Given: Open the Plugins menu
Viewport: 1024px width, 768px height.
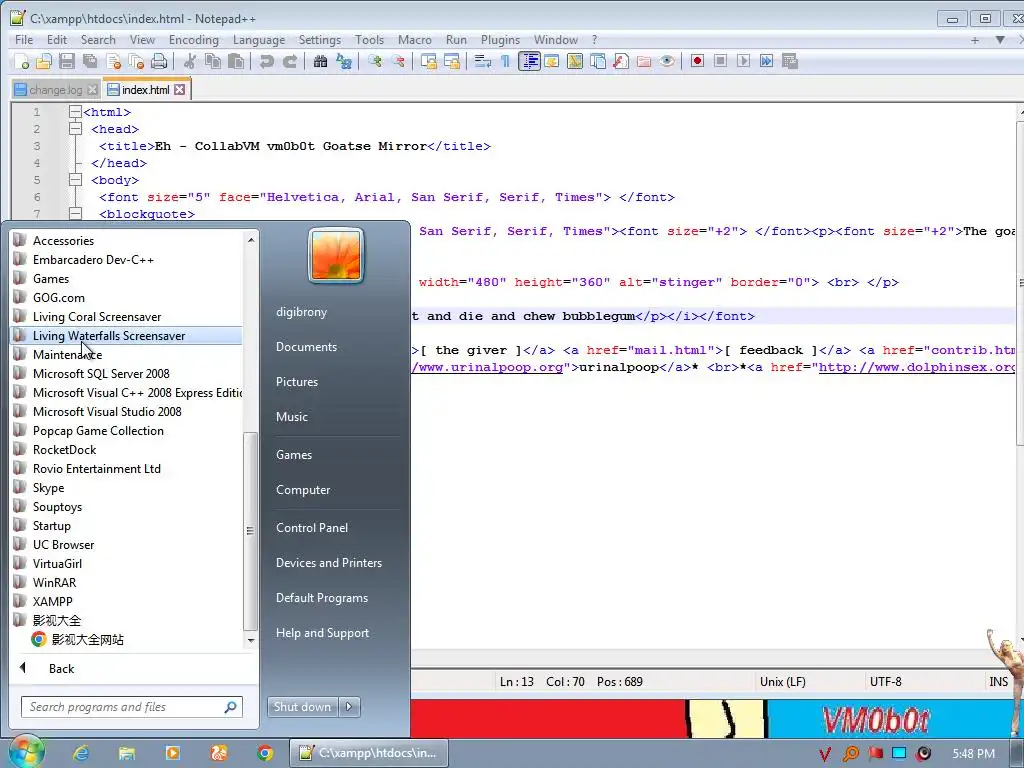Looking at the screenshot, I should (500, 40).
